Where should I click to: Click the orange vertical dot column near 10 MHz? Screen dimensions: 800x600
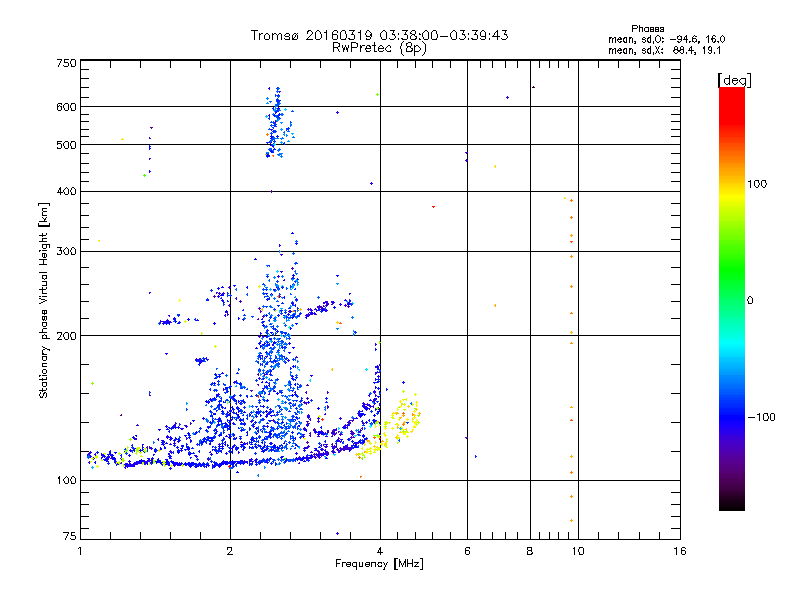(571, 360)
